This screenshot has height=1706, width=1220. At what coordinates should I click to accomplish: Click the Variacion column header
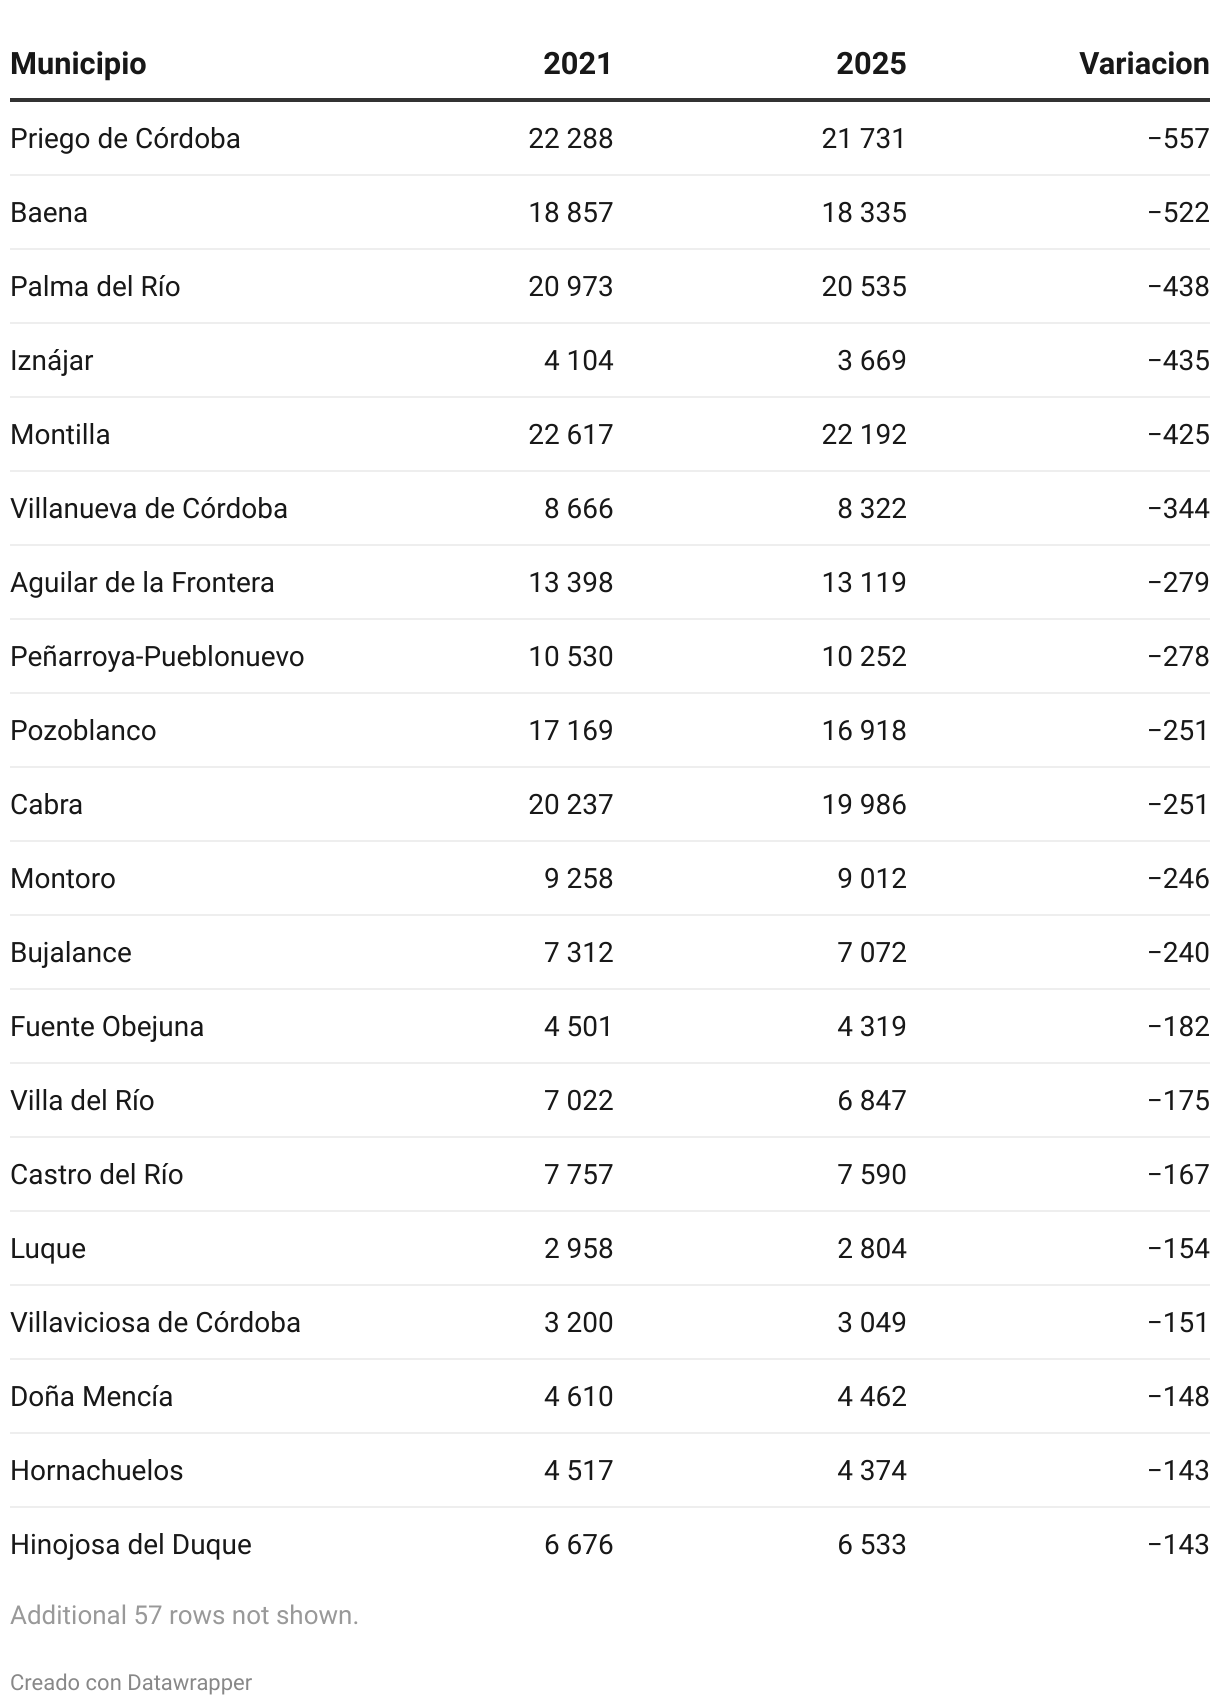(x=1143, y=64)
